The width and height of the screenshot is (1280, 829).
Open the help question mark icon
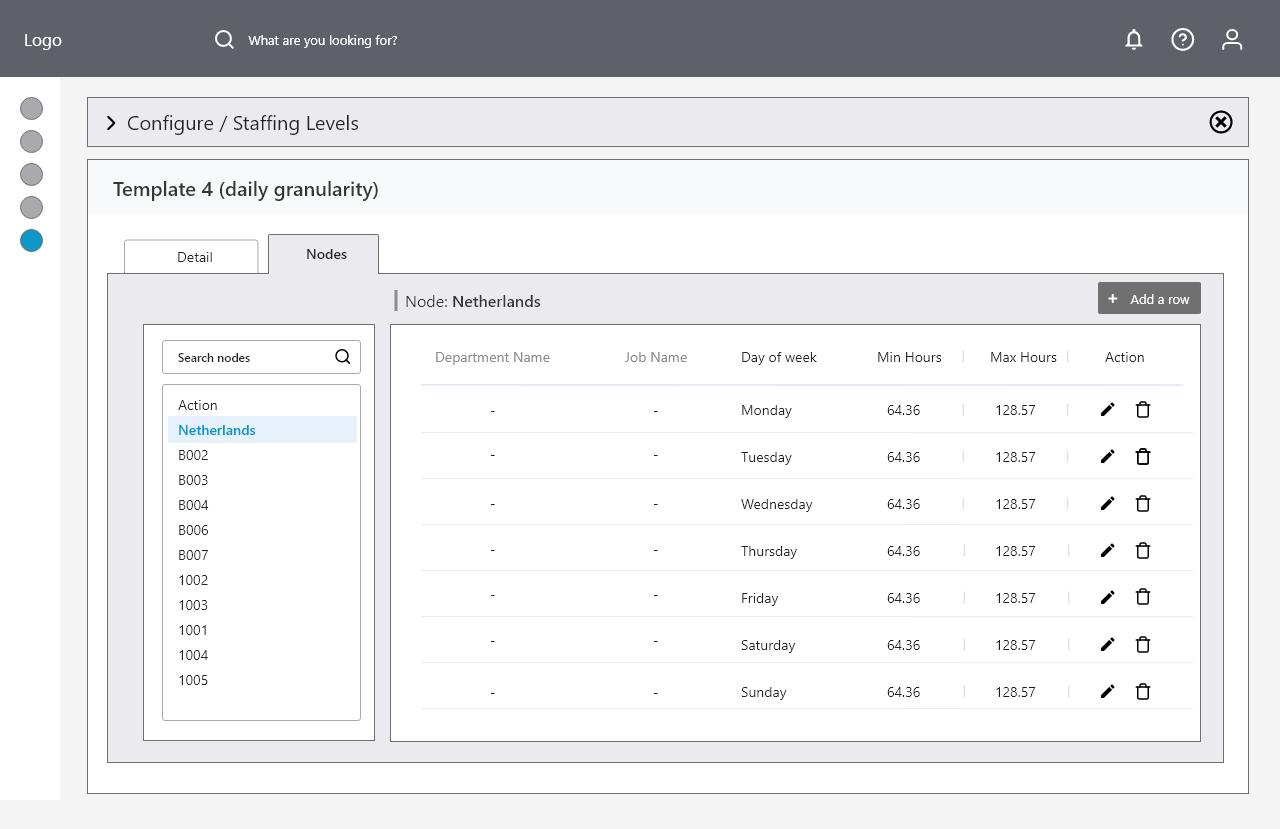[x=1183, y=40]
